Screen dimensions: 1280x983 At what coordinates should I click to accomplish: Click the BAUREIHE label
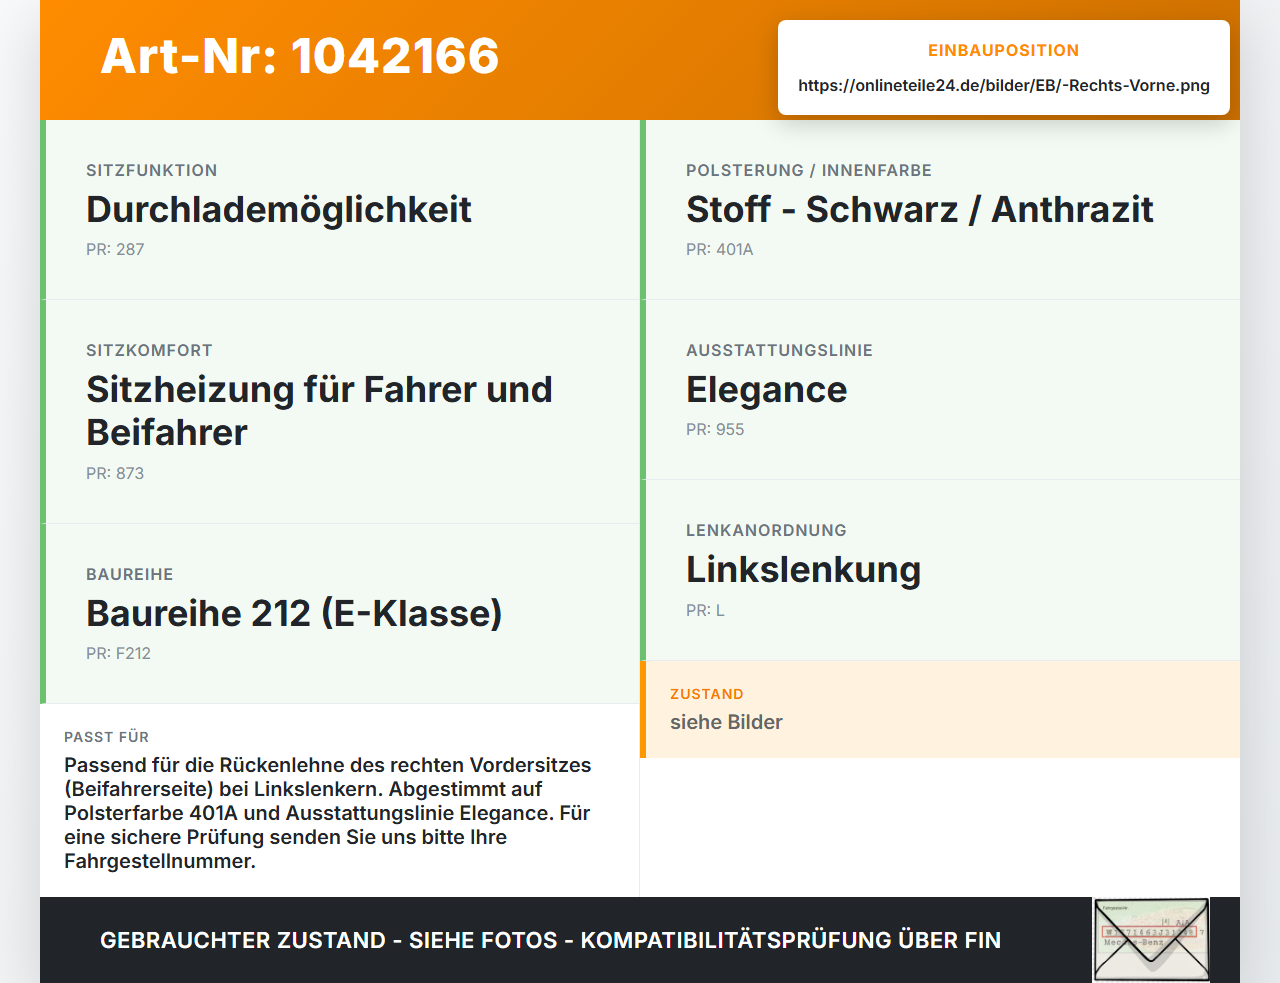130,574
